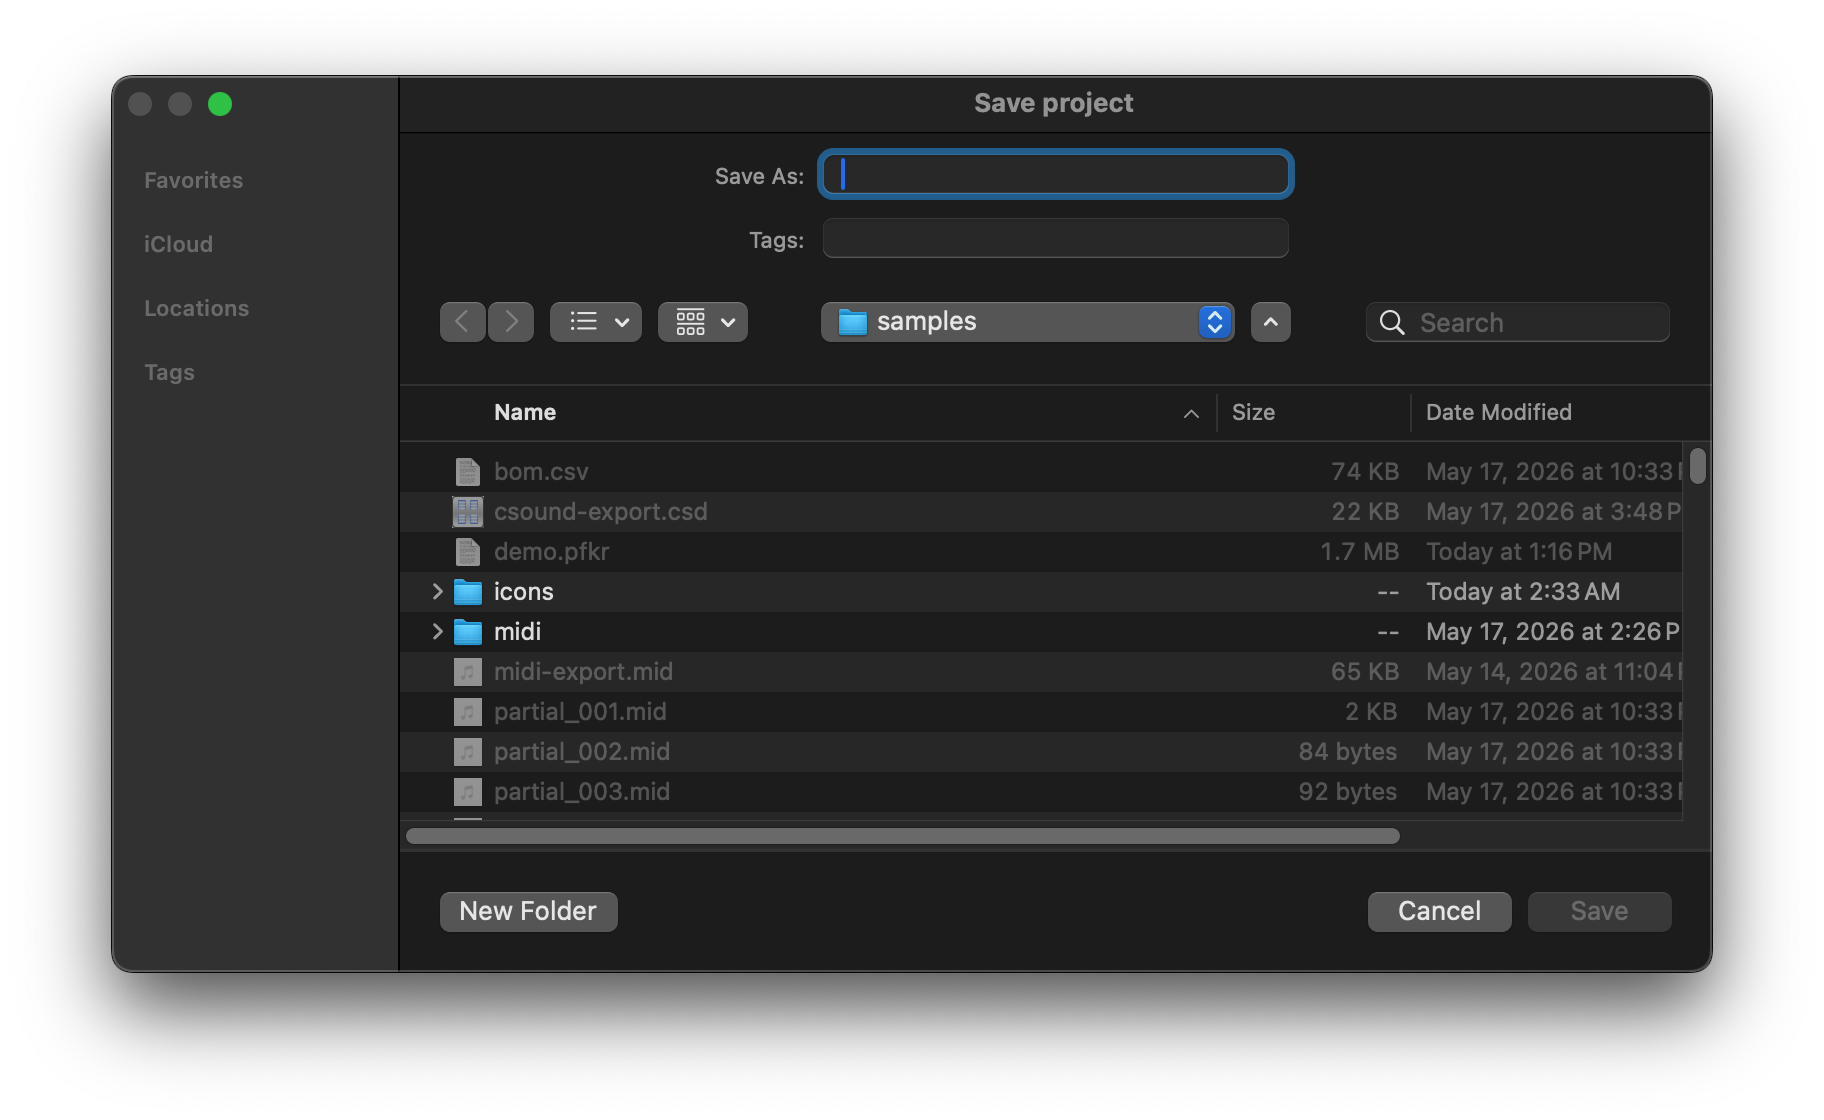Viewport: 1824px width, 1120px height.
Task: Click the horizontal scrollbar thumb
Action: pos(902,836)
